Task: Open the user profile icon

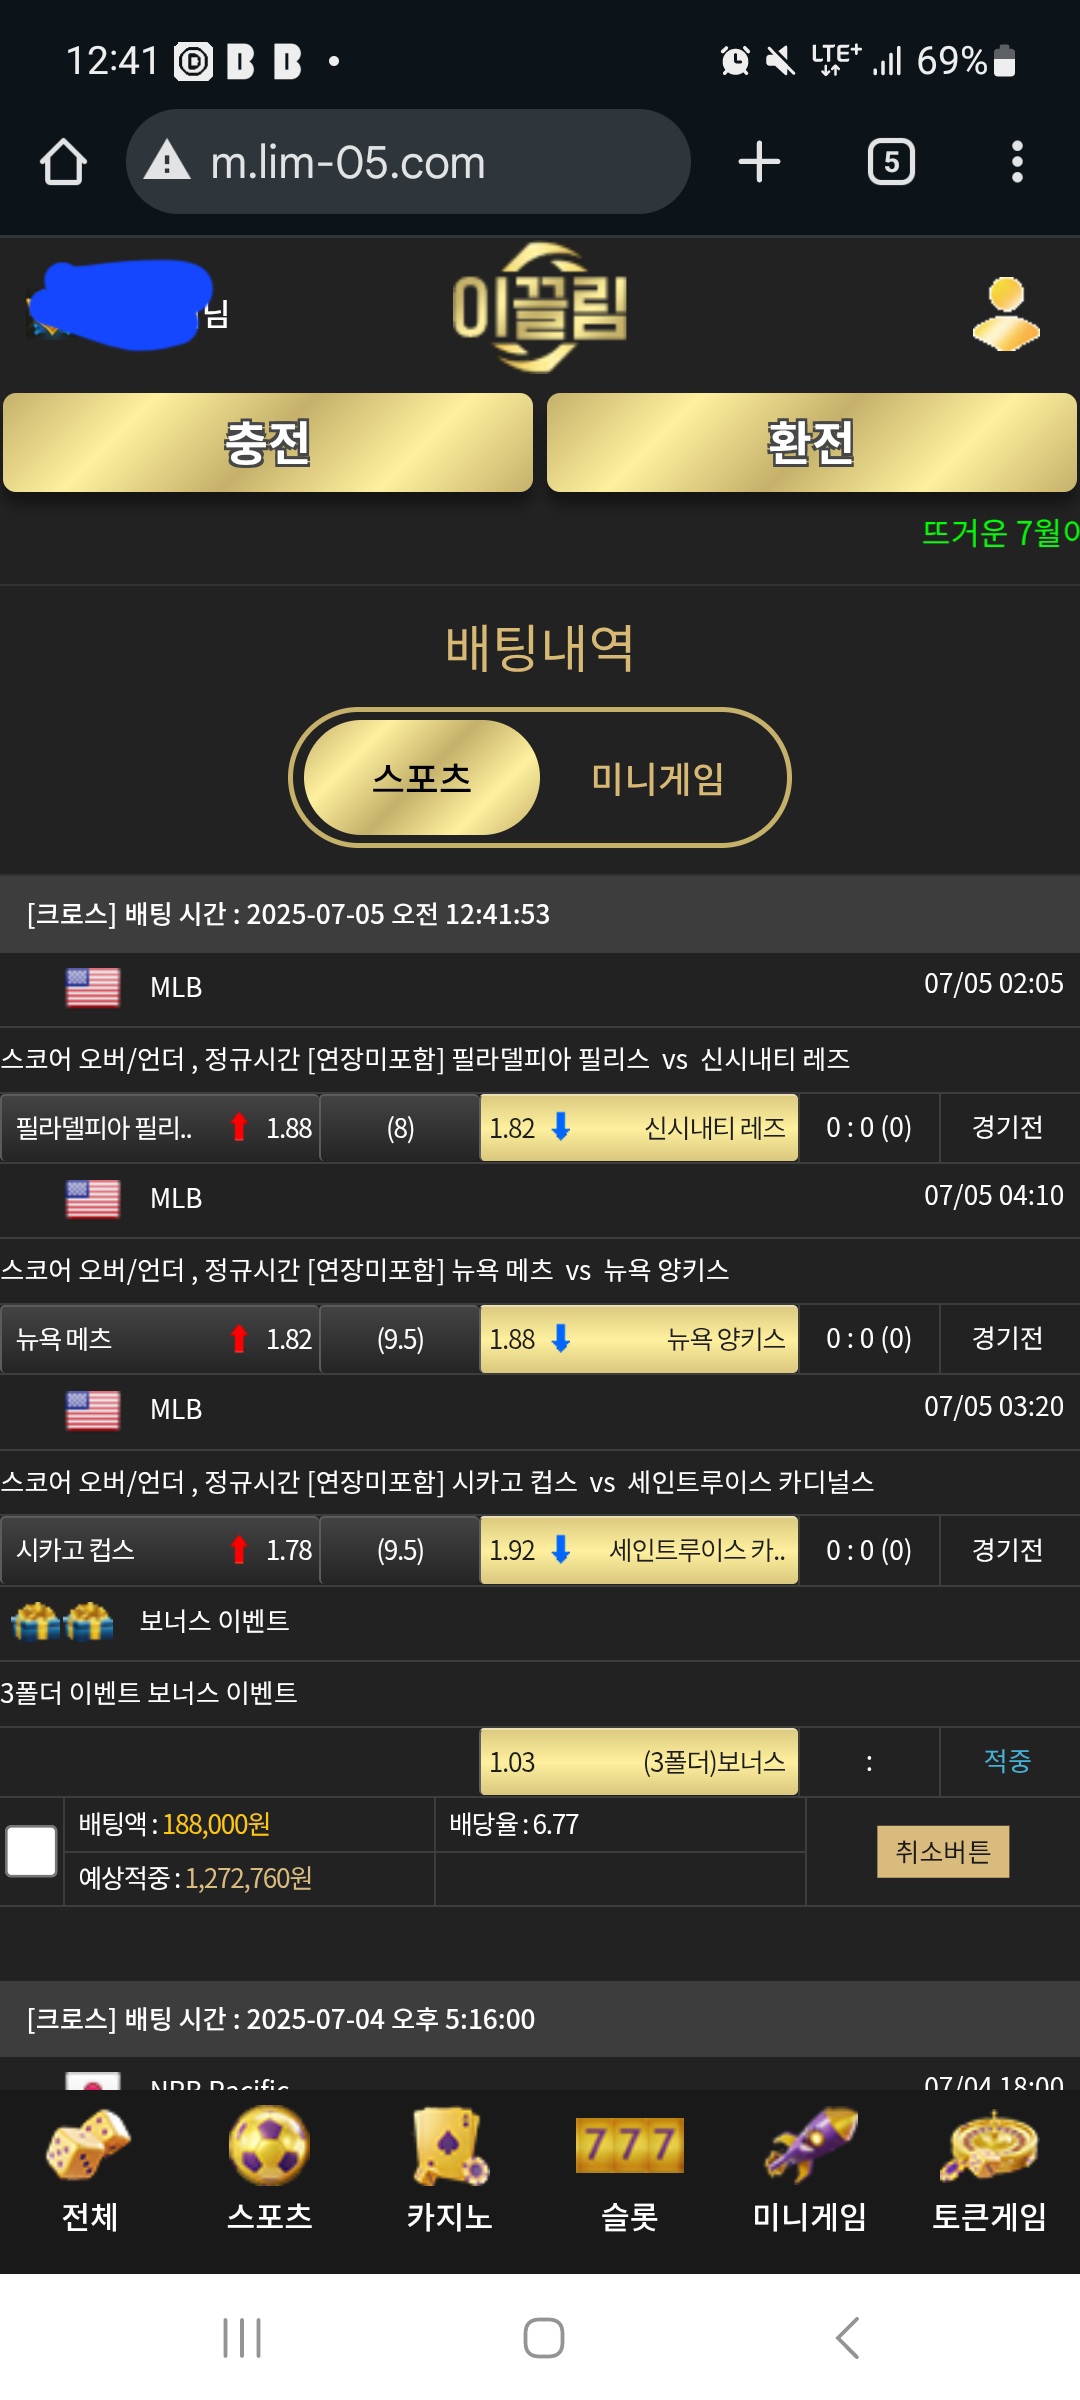Action: [x=1006, y=314]
